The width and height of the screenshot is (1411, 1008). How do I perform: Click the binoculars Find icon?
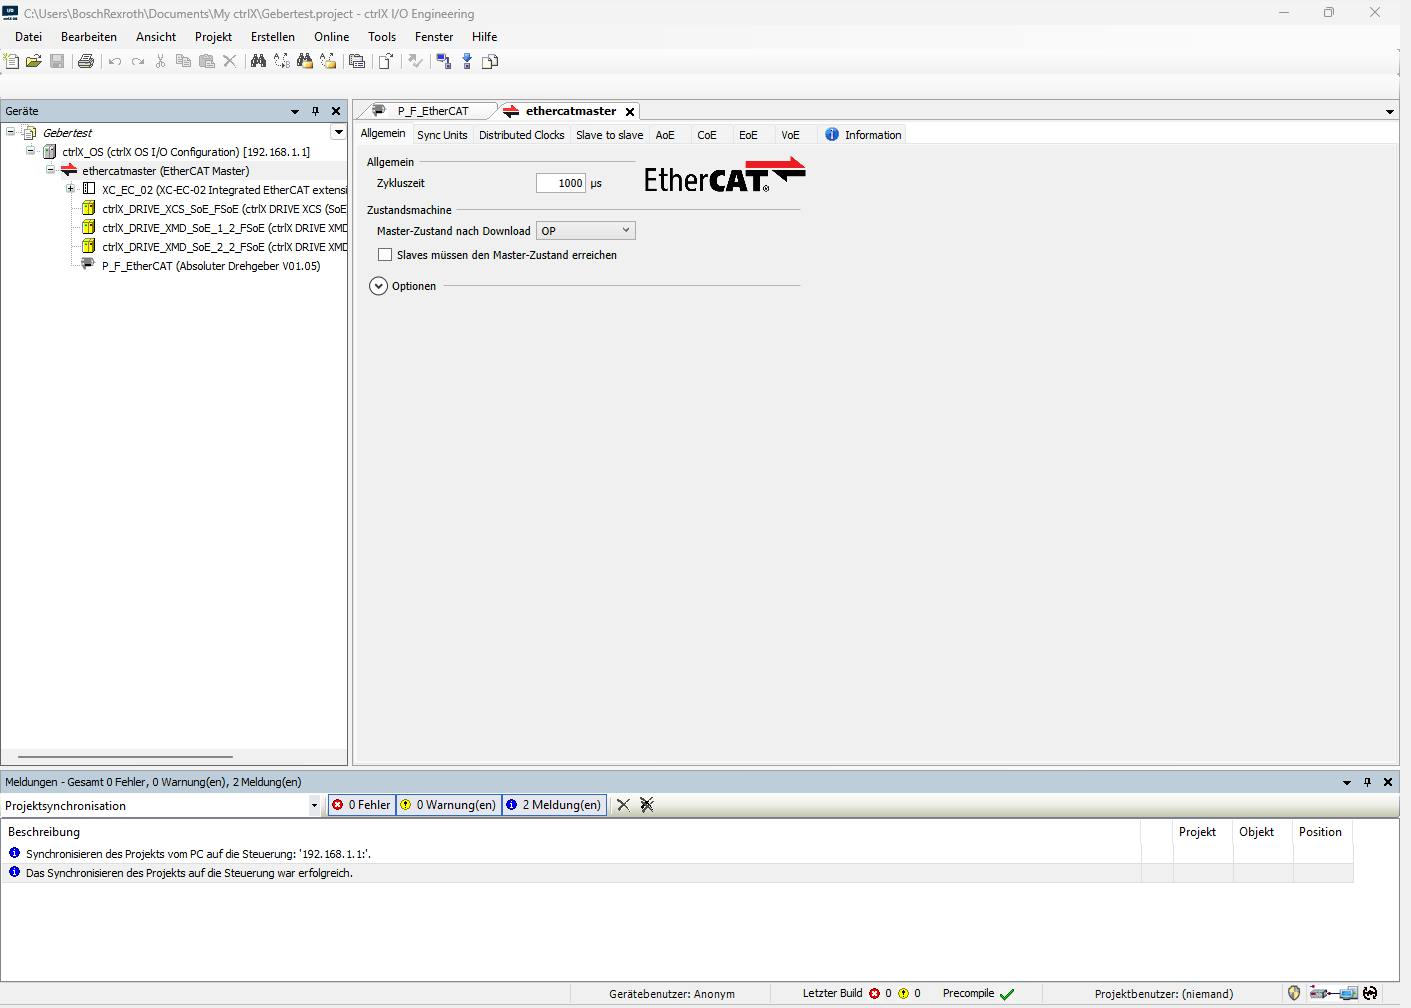pyautogui.click(x=258, y=62)
